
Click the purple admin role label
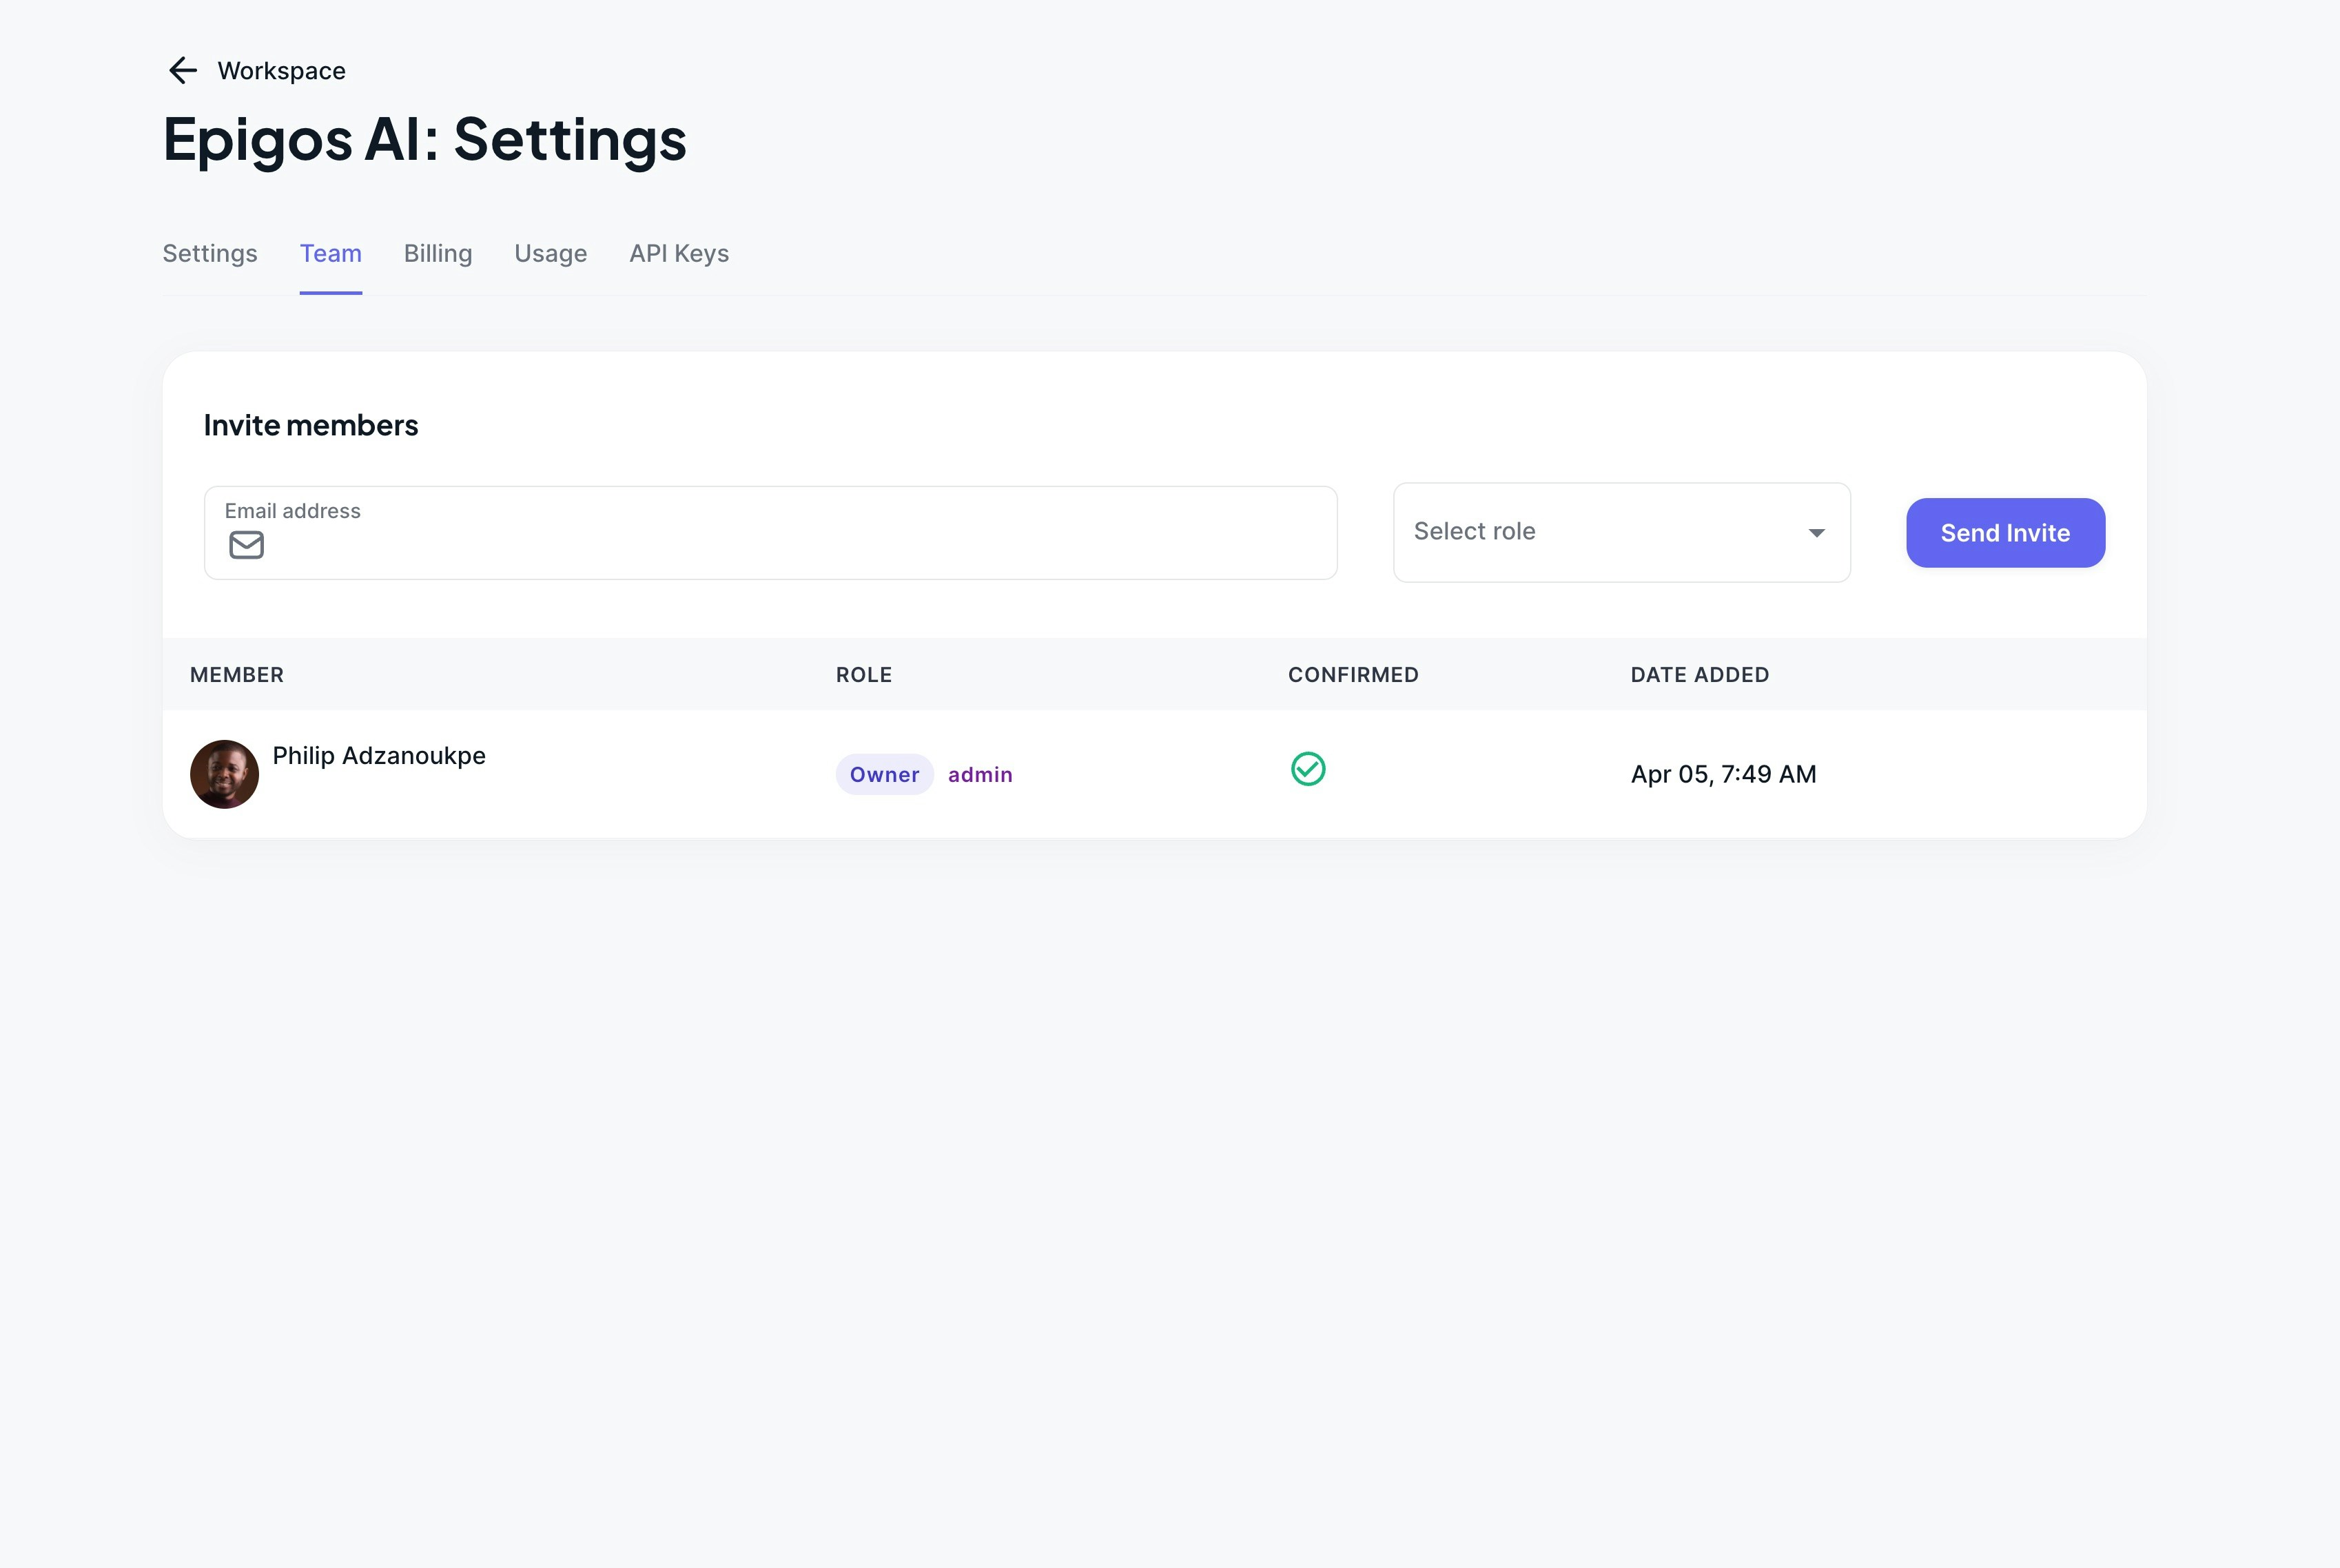click(980, 774)
